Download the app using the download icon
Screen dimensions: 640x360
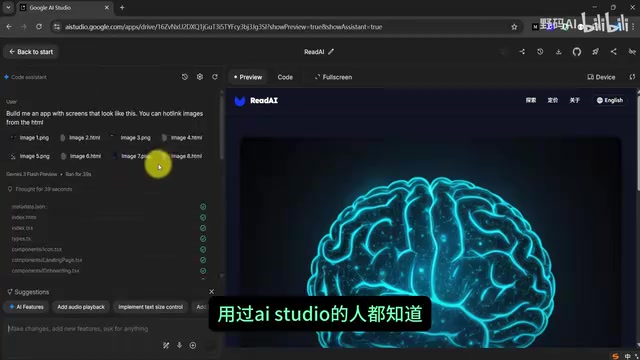558,52
